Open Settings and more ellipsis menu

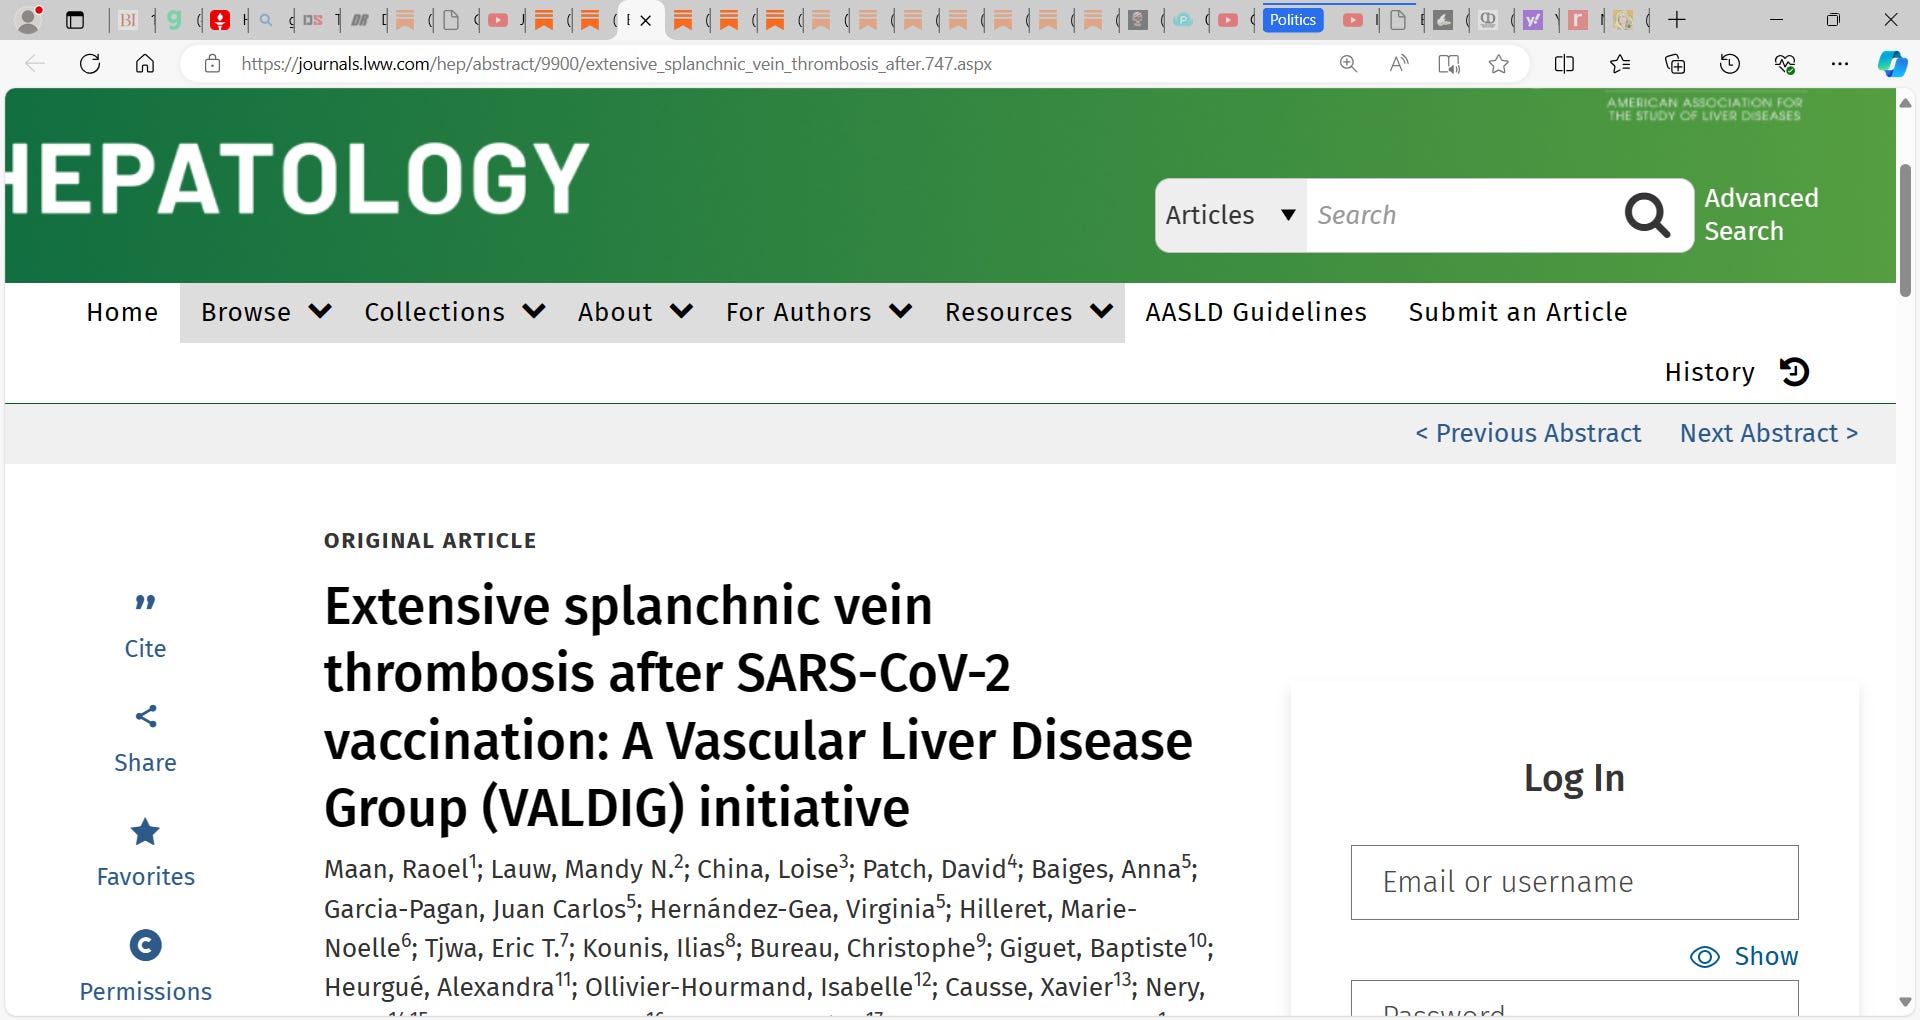point(1840,64)
